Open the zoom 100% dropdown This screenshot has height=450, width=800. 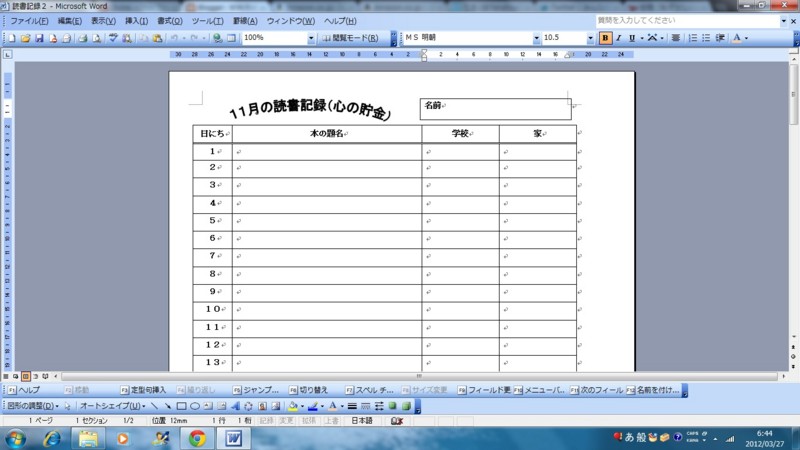311,38
